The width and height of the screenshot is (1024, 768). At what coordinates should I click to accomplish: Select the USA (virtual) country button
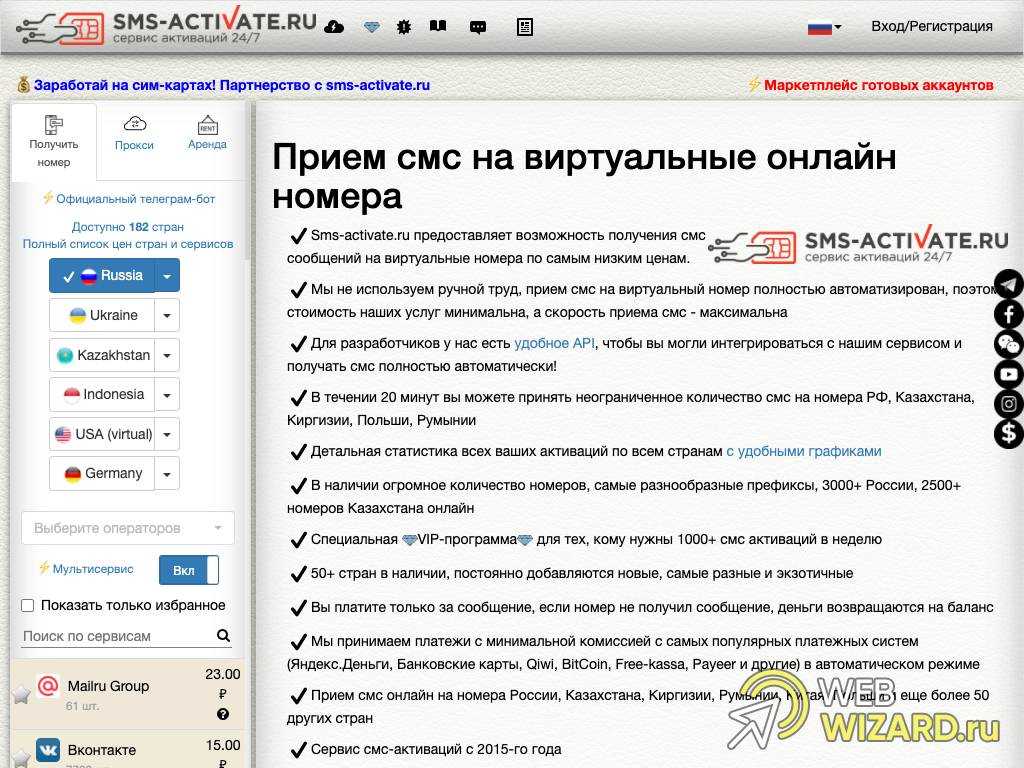pyautogui.click(x=102, y=434)
